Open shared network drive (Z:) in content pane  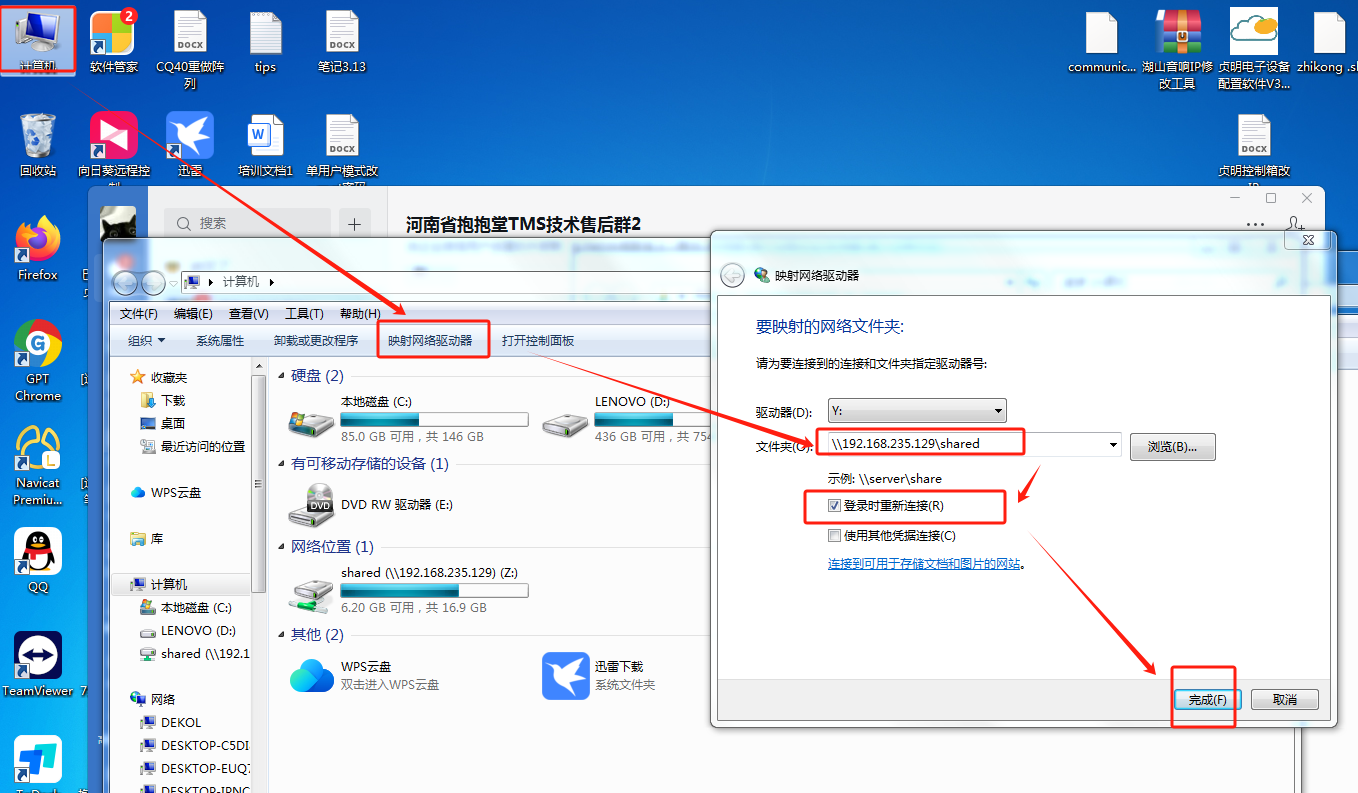click(408, 590)
